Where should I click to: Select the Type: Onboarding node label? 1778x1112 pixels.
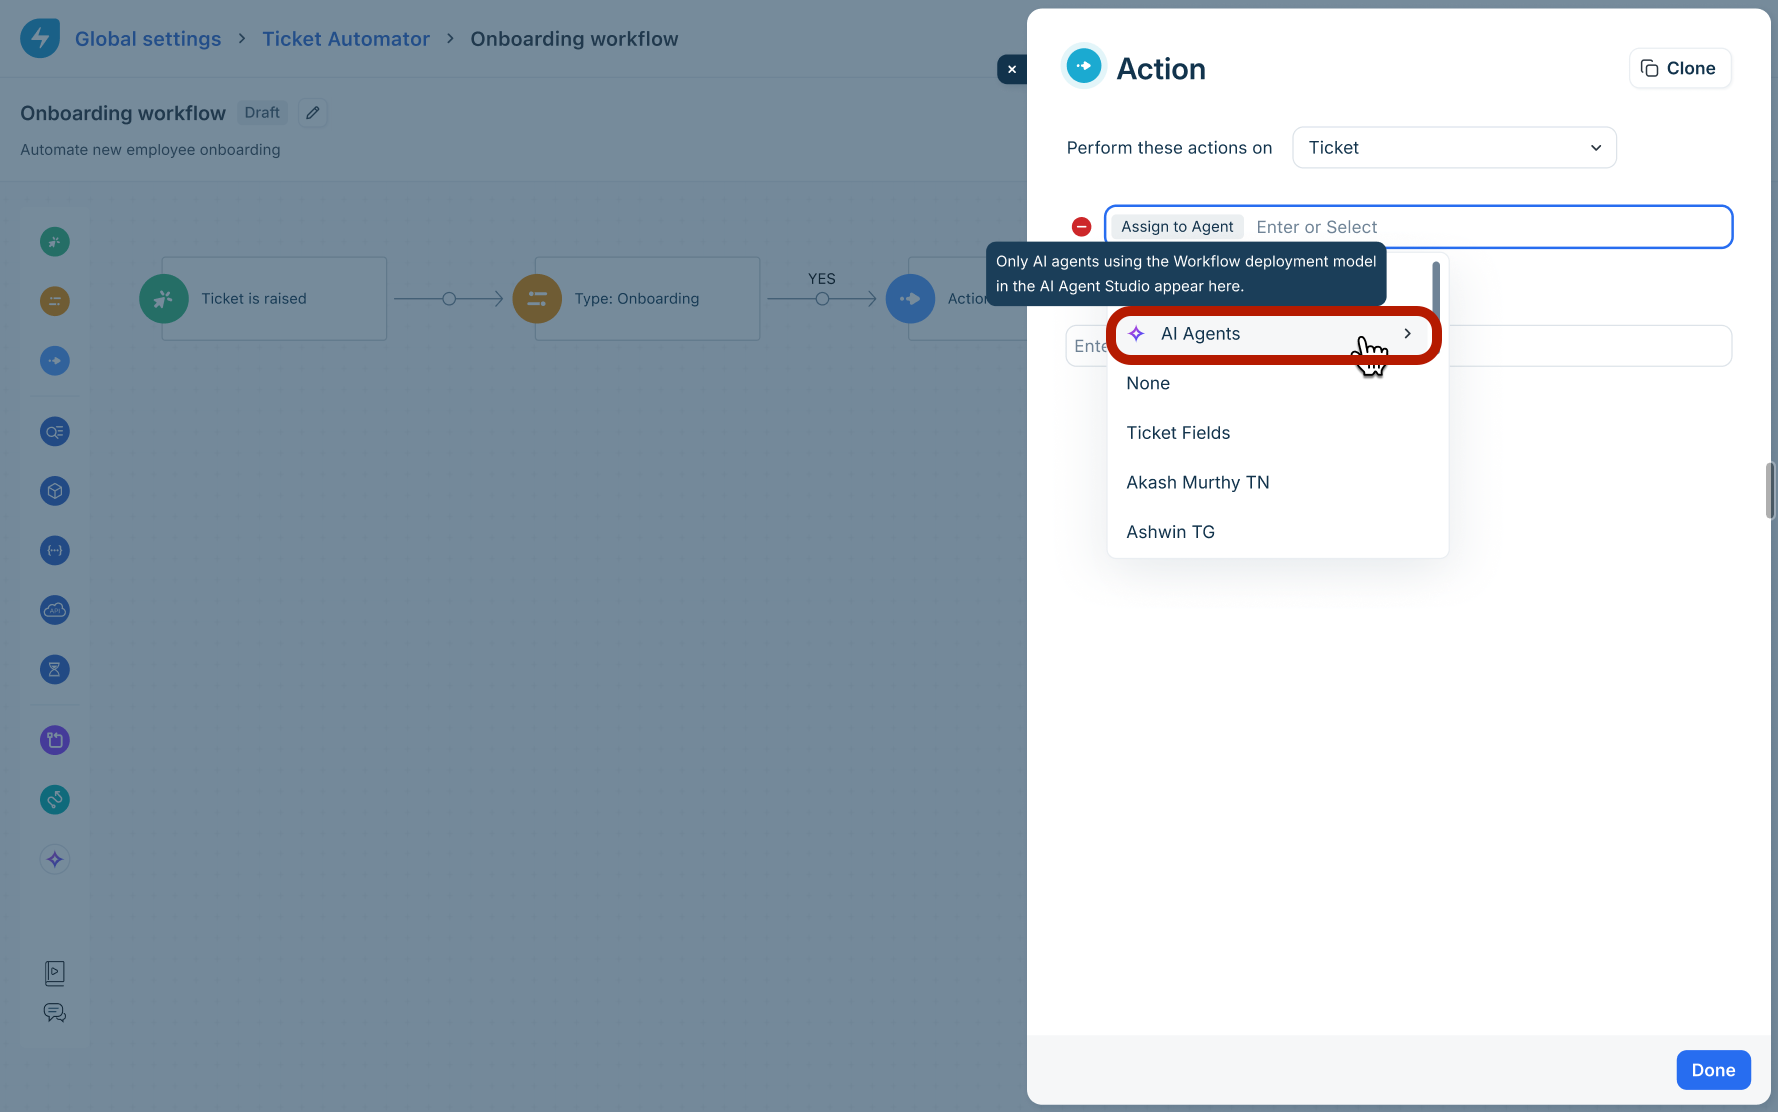[x=637, y=299]
